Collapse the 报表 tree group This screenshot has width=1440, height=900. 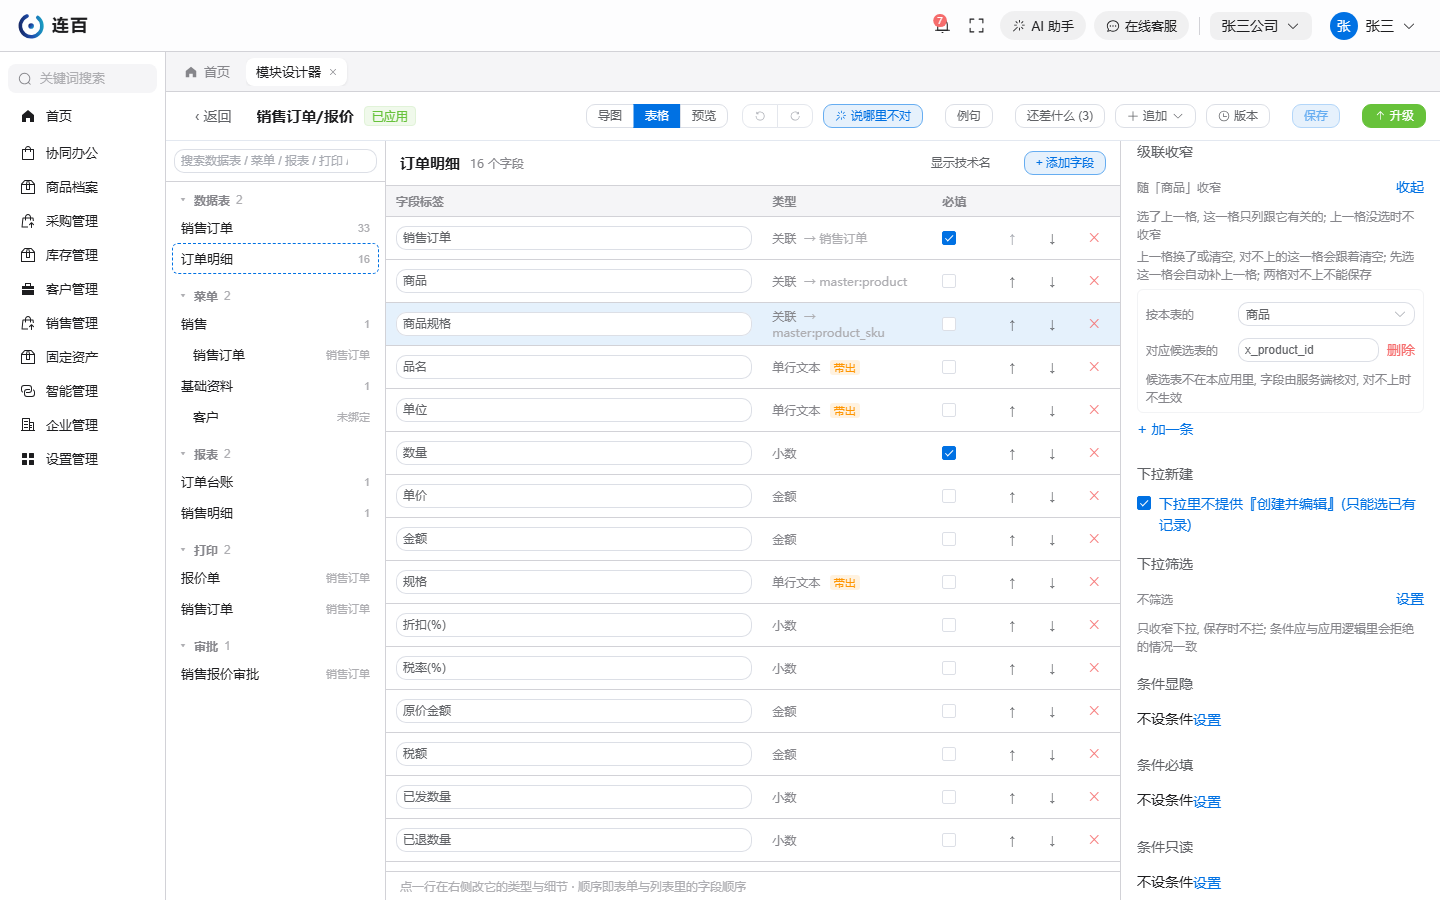click(183, 454)
